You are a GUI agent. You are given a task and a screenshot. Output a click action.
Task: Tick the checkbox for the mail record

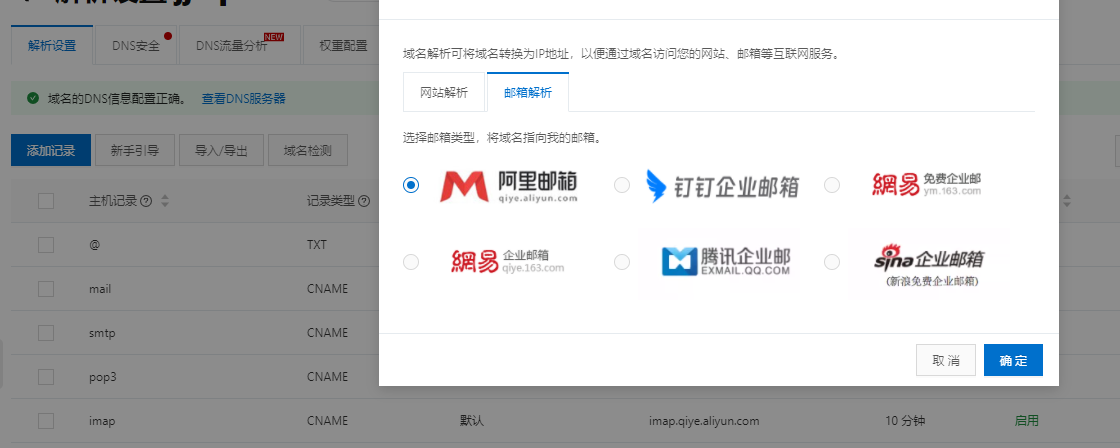pyautogui.click(x=46, y=289)
